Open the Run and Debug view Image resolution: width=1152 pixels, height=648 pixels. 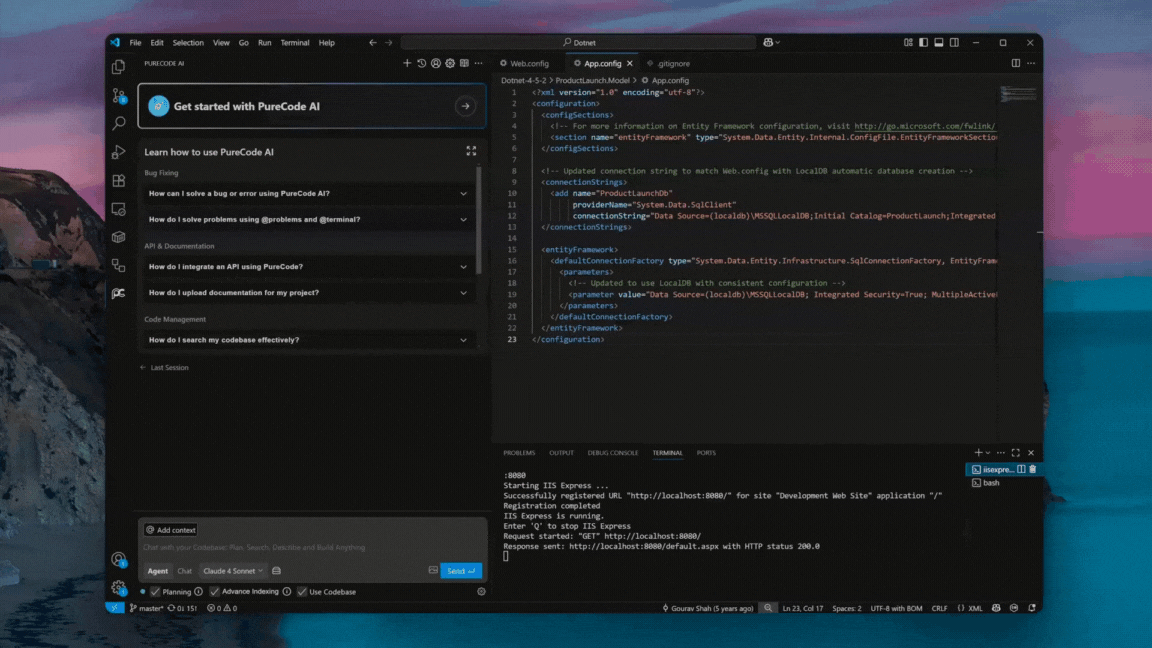pos(118,152)
